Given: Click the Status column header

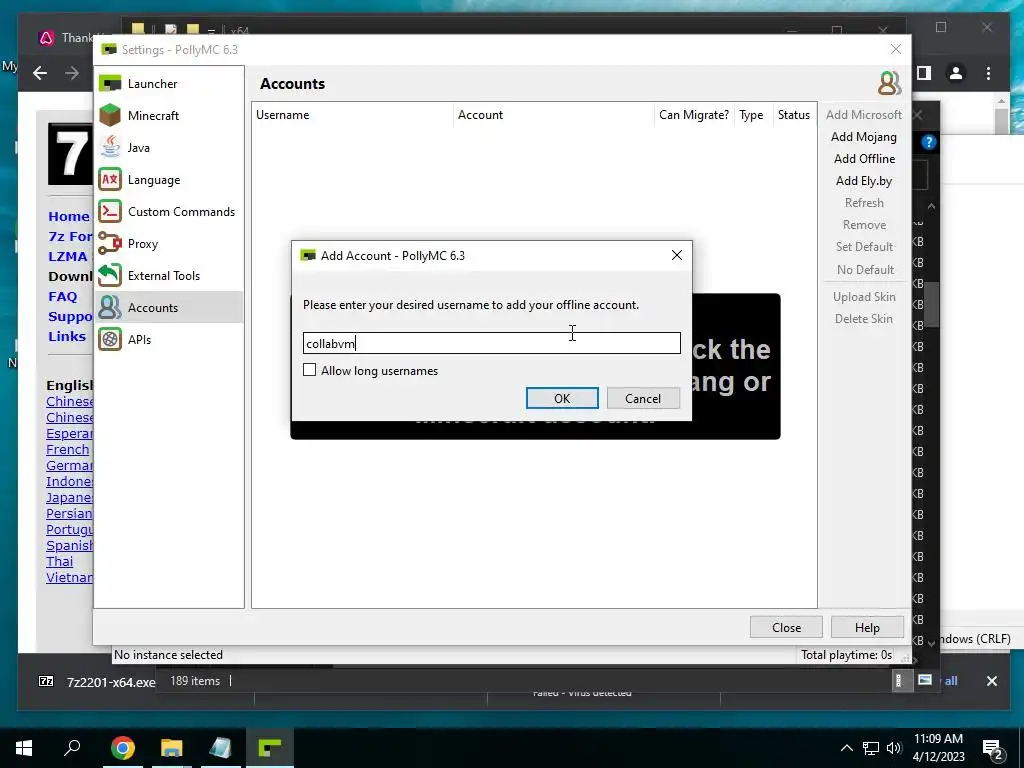Looking at the screenshot, I should pos(794,115).
